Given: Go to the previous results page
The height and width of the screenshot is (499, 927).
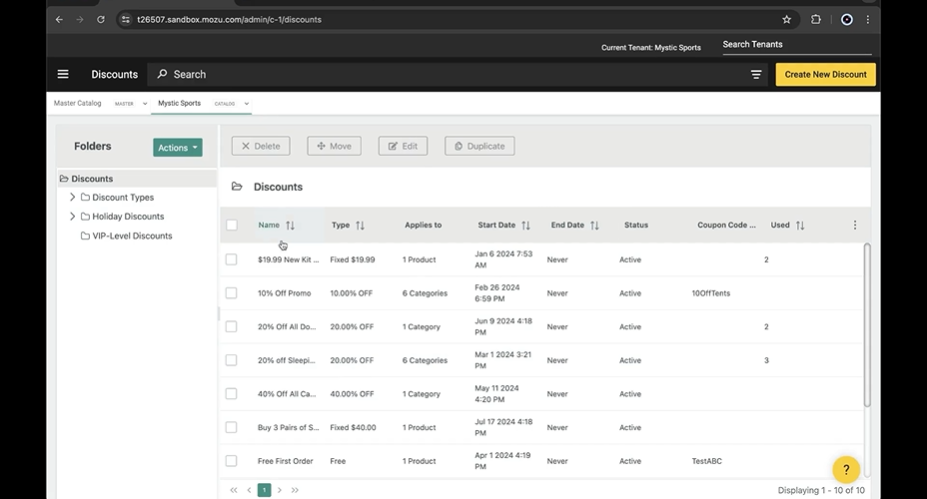Looking at the screenshot, I should click(249, 490).
